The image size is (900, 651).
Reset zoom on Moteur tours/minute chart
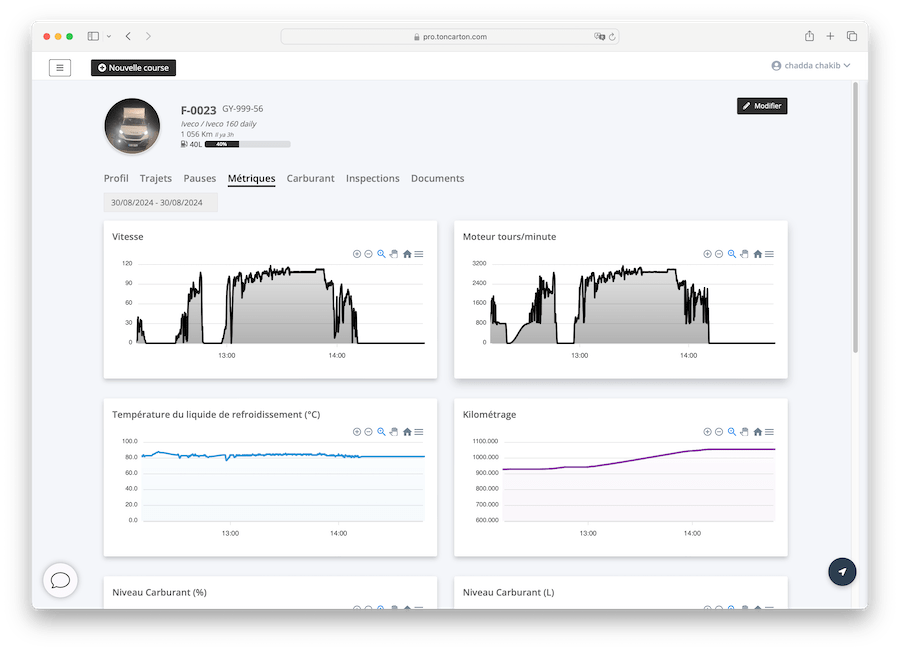tap(757, 254)
